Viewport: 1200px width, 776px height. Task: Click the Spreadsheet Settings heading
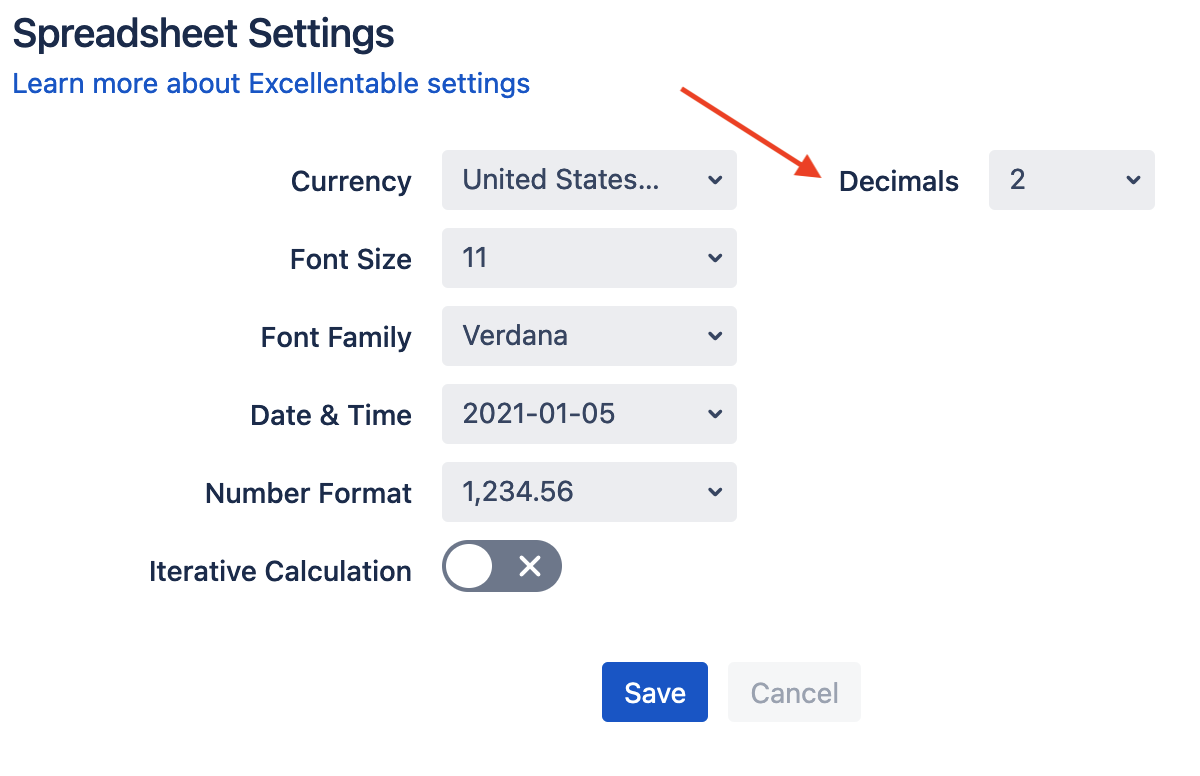(x=203, y=34)
